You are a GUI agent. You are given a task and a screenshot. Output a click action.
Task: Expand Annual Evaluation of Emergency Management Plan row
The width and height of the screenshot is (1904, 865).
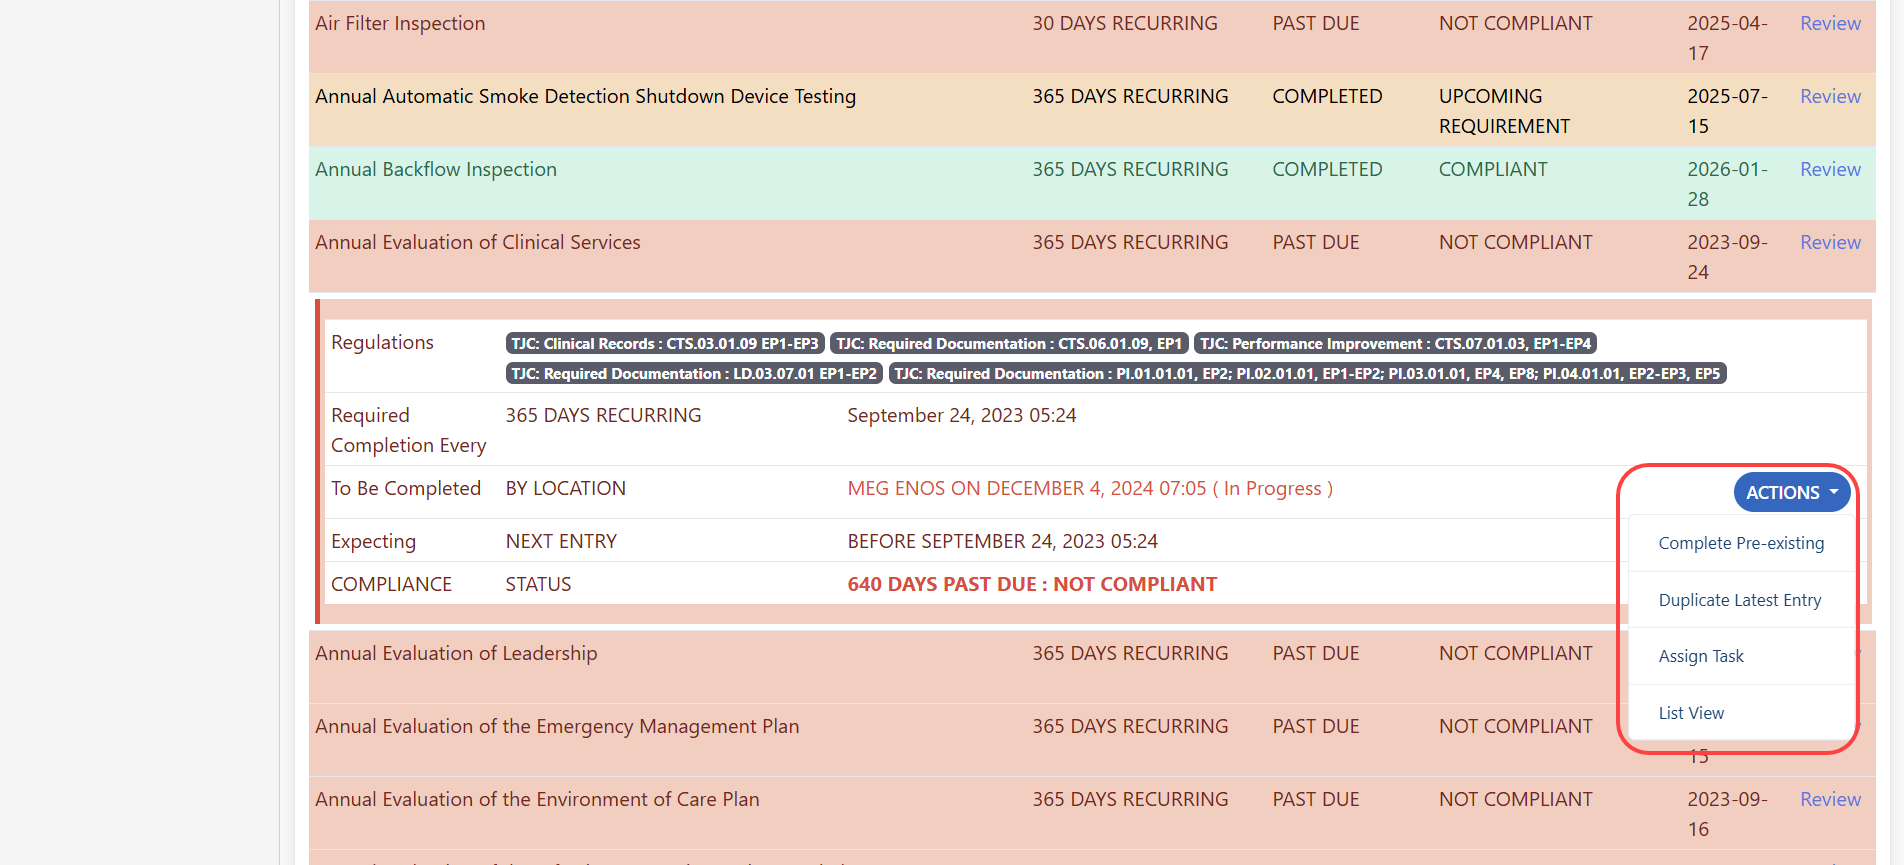coord(557,726)
